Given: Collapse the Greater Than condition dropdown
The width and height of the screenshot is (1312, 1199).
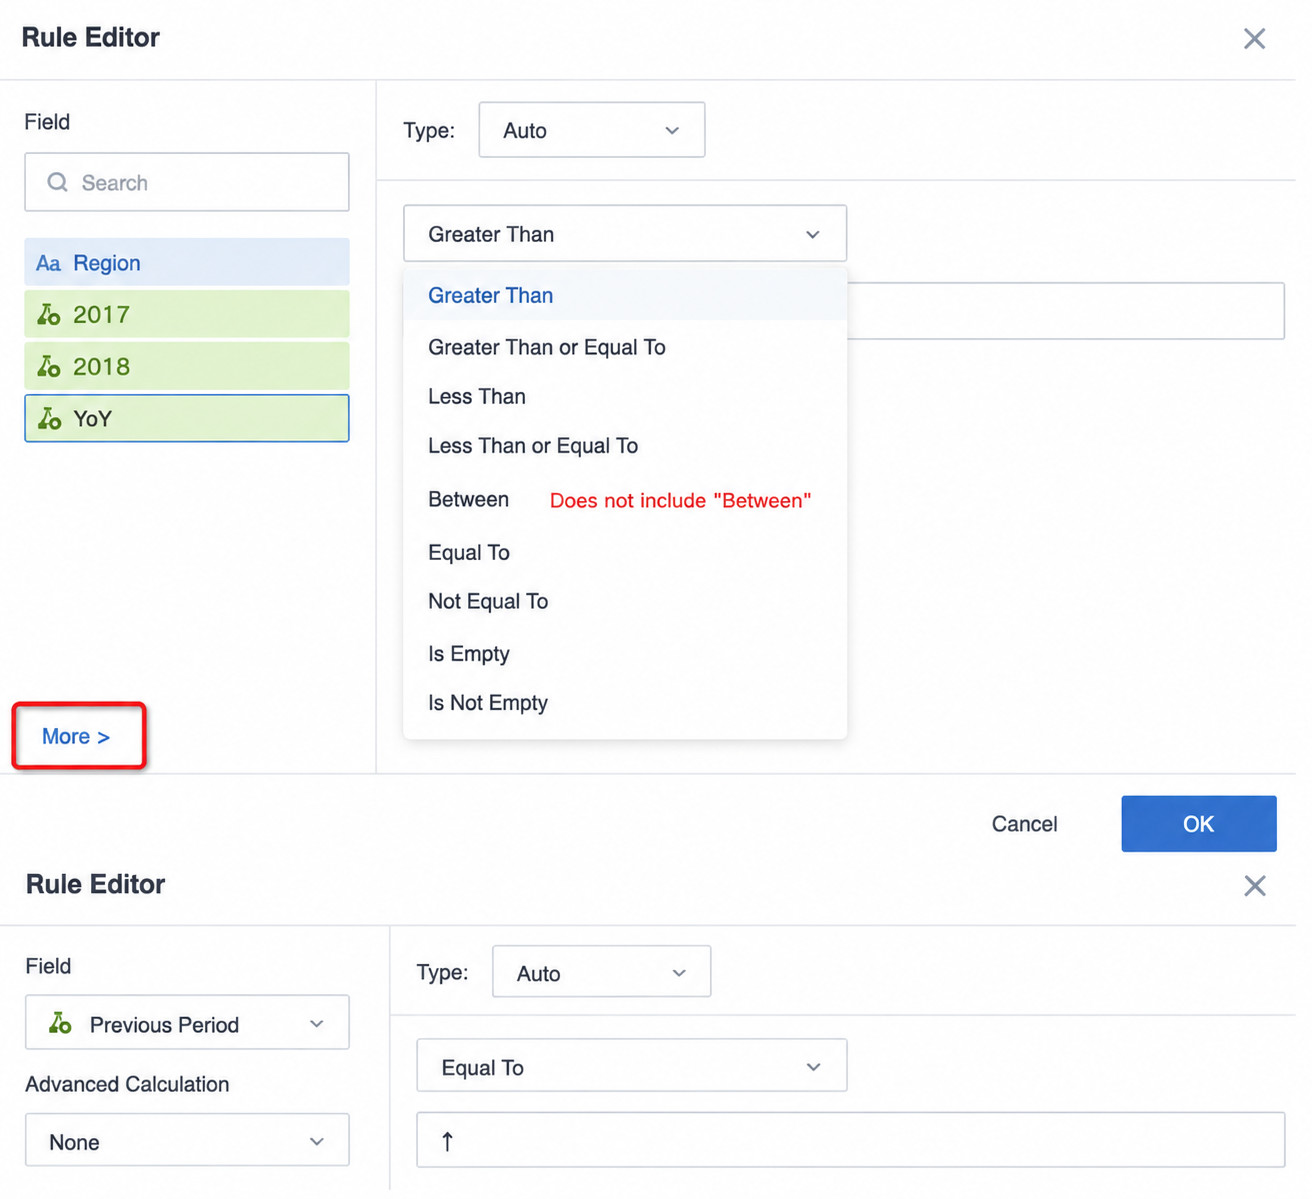Looking at the screenshot, I should (x=625, y=234).
